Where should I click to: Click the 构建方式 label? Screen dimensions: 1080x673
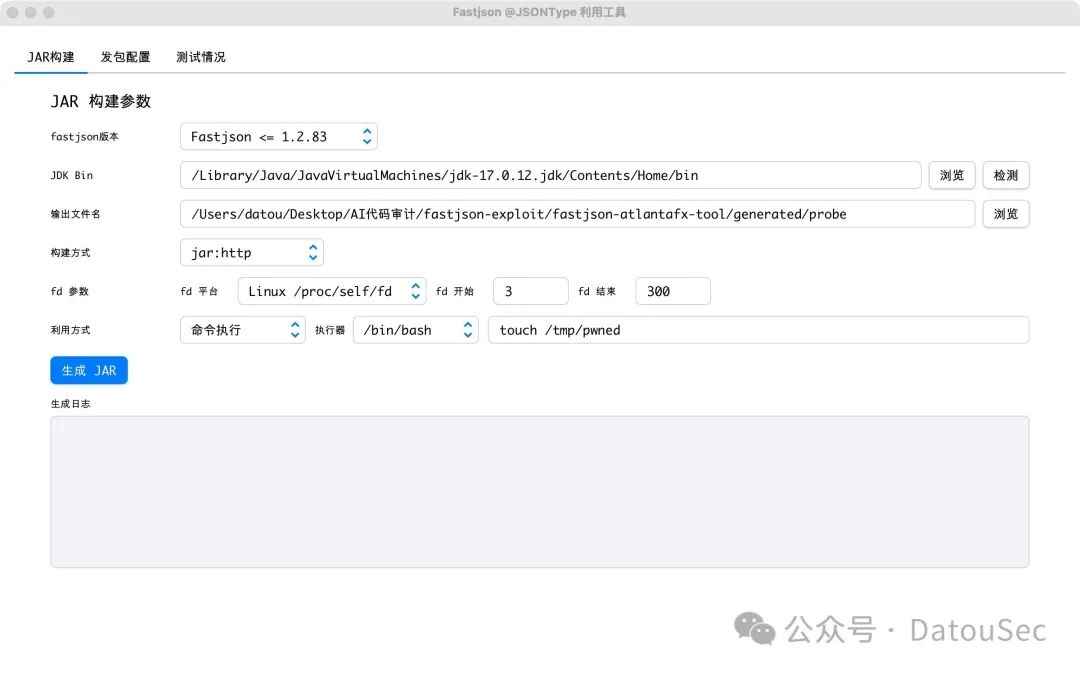pos(70,252)
